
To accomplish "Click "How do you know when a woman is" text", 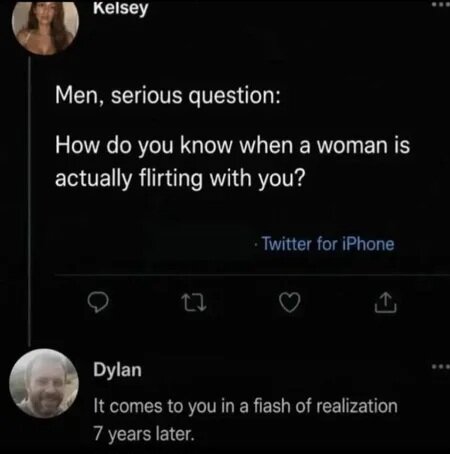I will tap(232, 146).
